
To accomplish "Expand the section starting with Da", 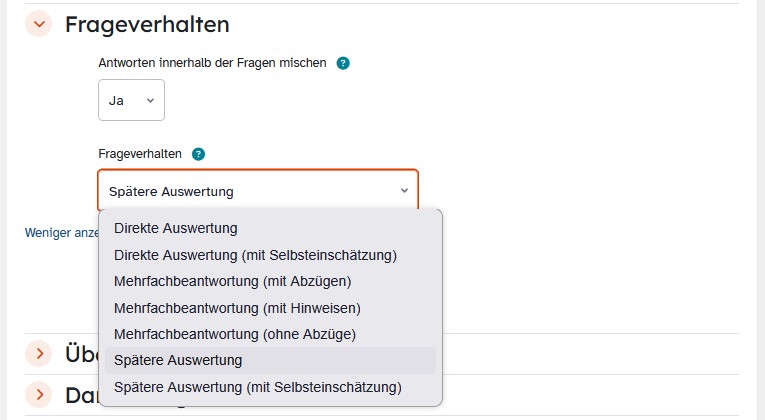I will [39, 394].
